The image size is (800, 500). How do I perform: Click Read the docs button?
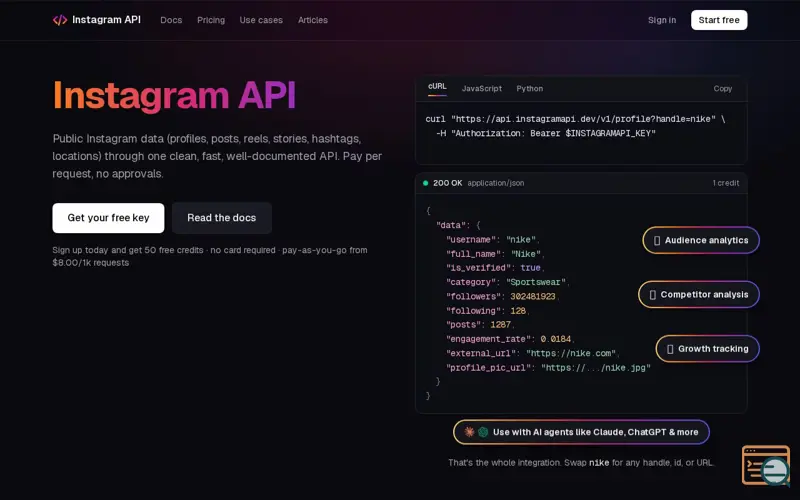(x=221, y=218)
